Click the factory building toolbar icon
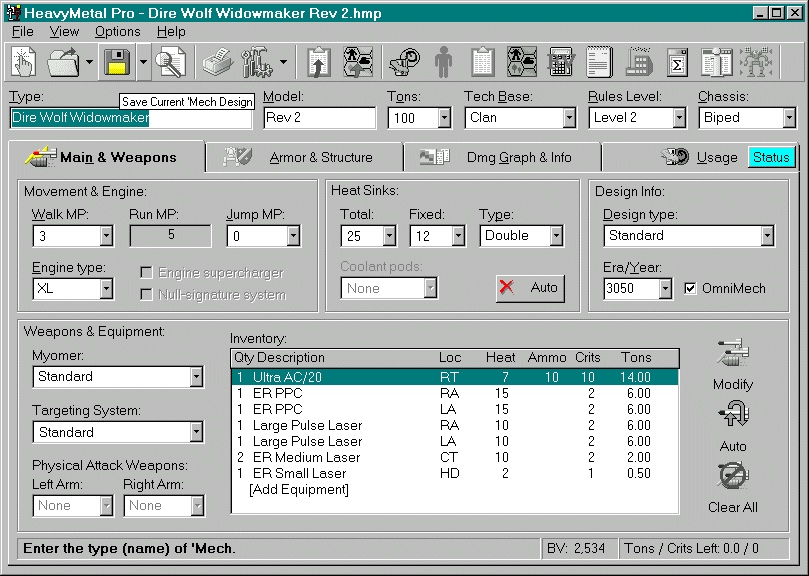This screenshot has height=576, width=809. [x=639, y=62]
